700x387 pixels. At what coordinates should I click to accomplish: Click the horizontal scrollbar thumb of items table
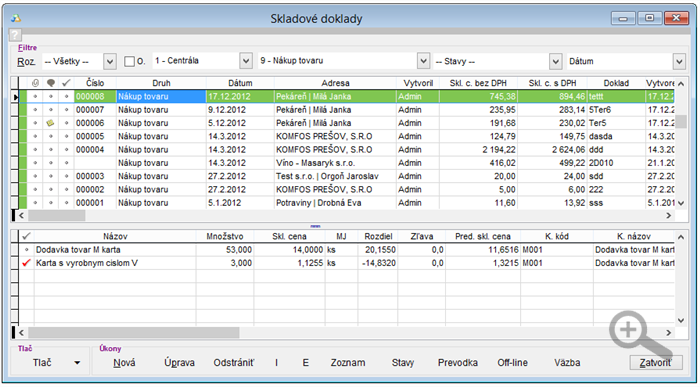[x=133, y=333]
